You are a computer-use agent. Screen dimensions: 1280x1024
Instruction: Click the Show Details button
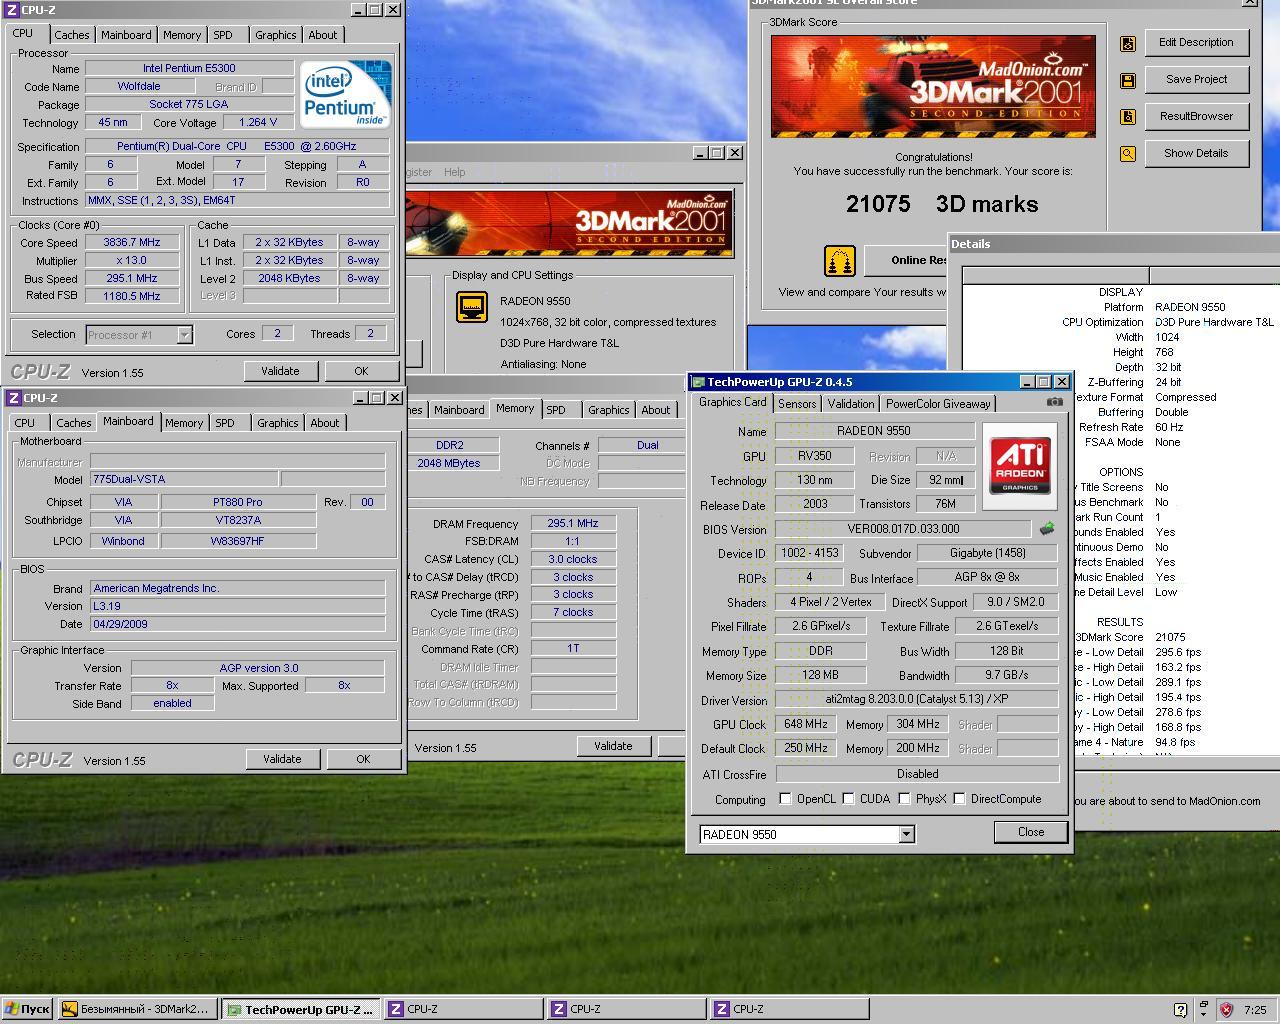coord(1196,153)
